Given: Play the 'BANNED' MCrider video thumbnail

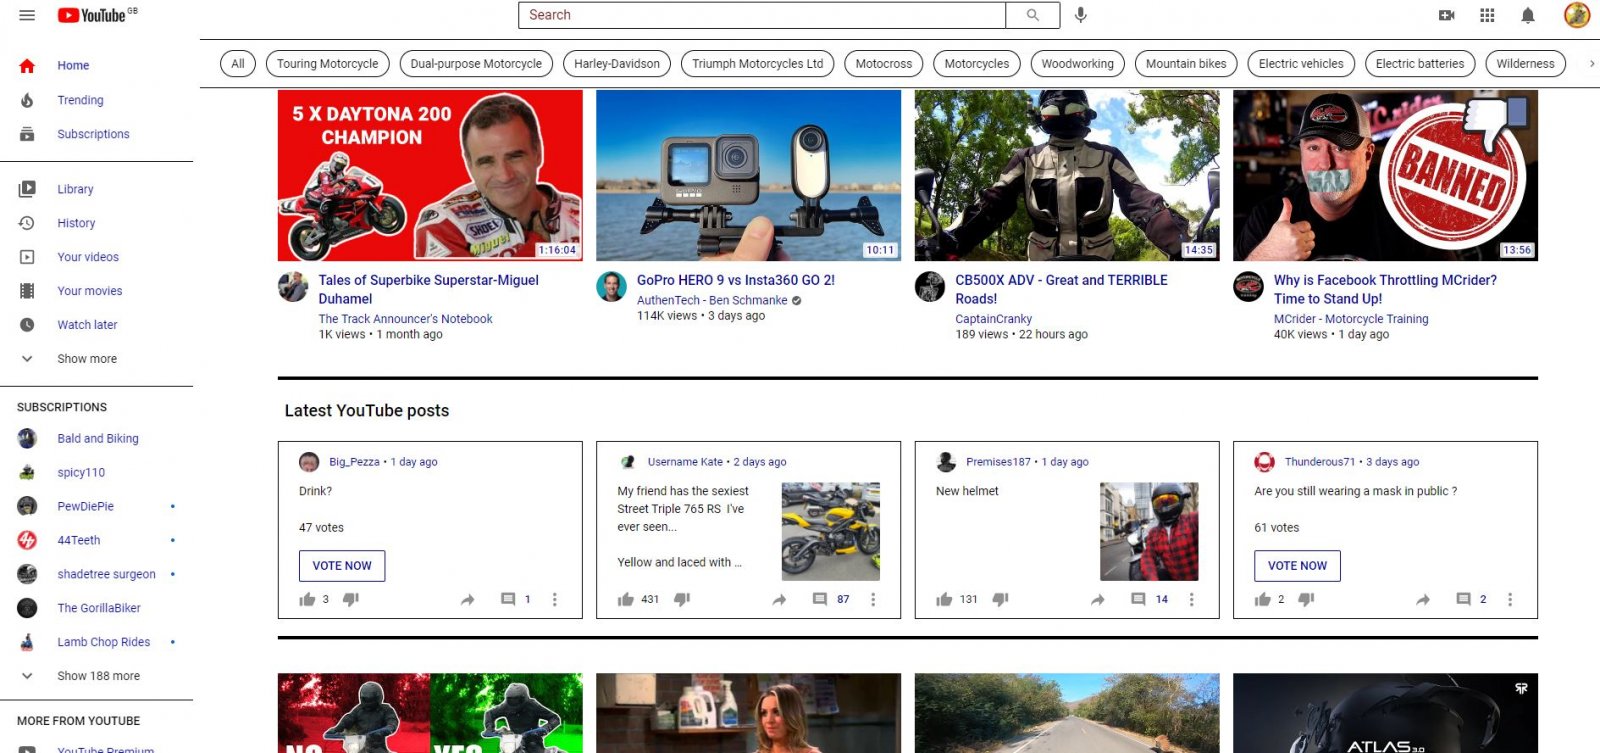Looking at the screenshot, I should [1385, 176].
